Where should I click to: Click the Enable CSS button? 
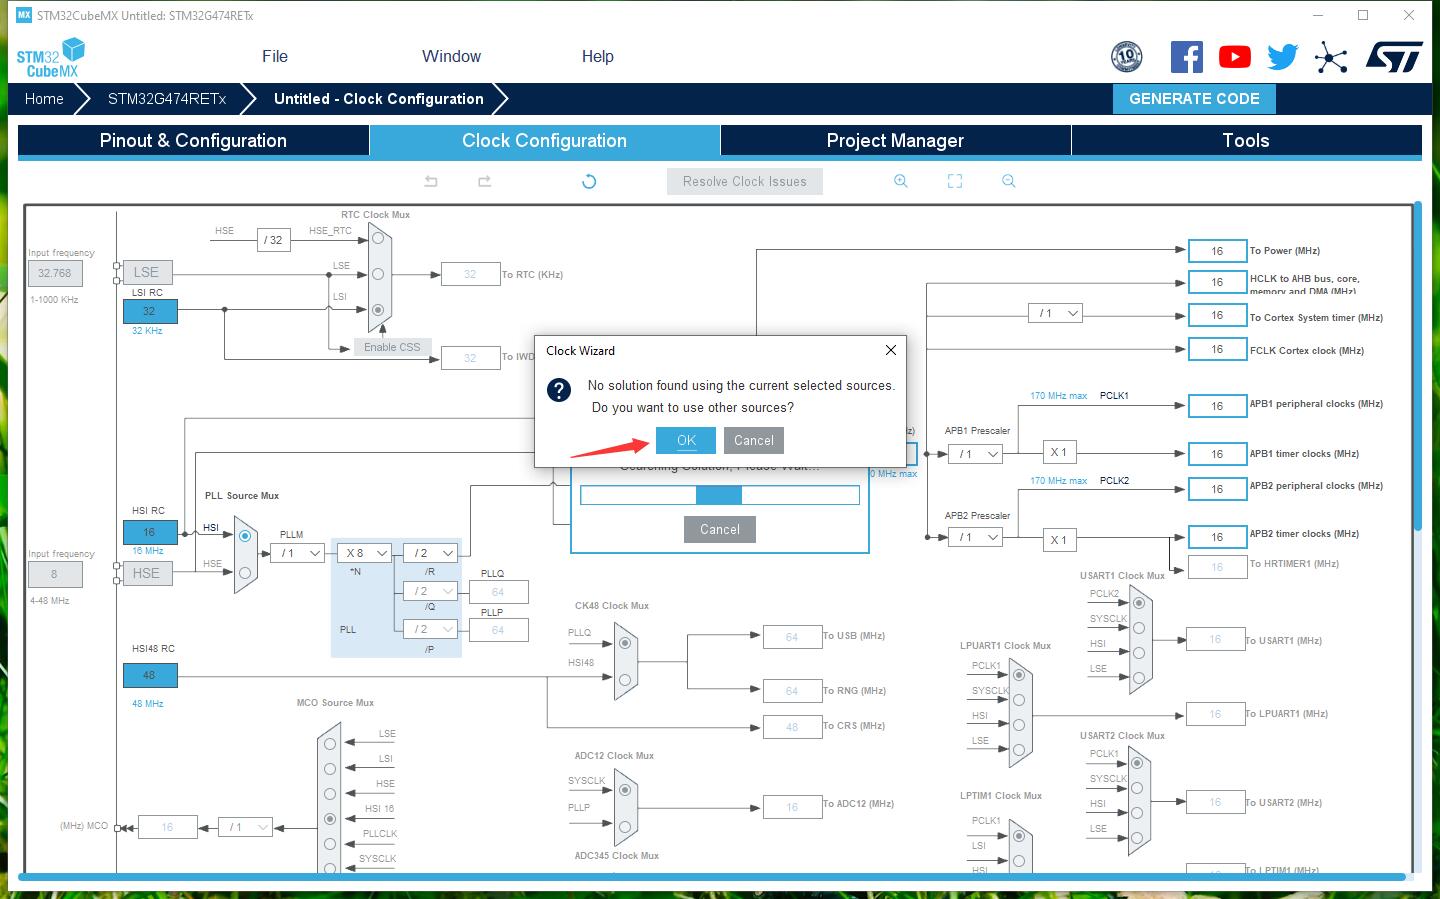click(392, 347)
